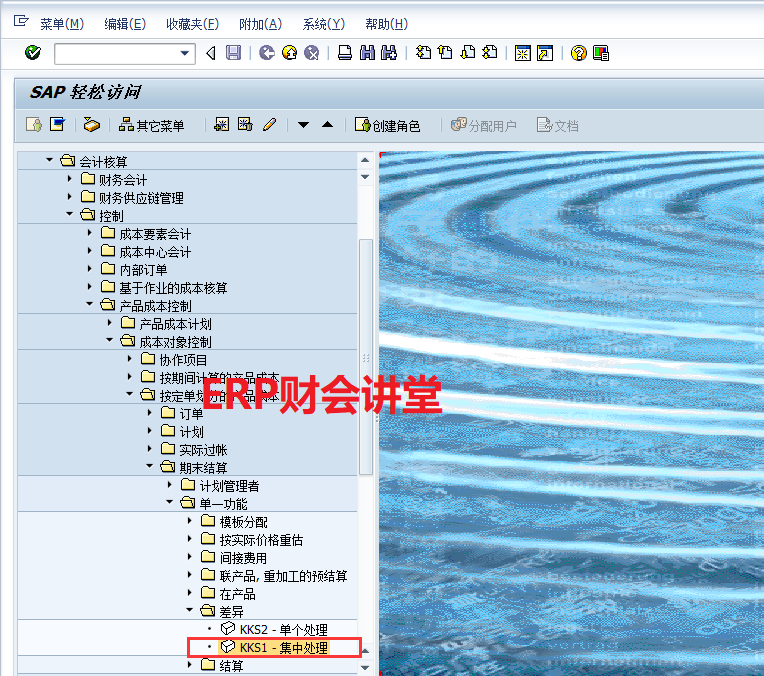764x676 pixels.
Task: Click the green Back arrow icon
Action: (266, 53)
